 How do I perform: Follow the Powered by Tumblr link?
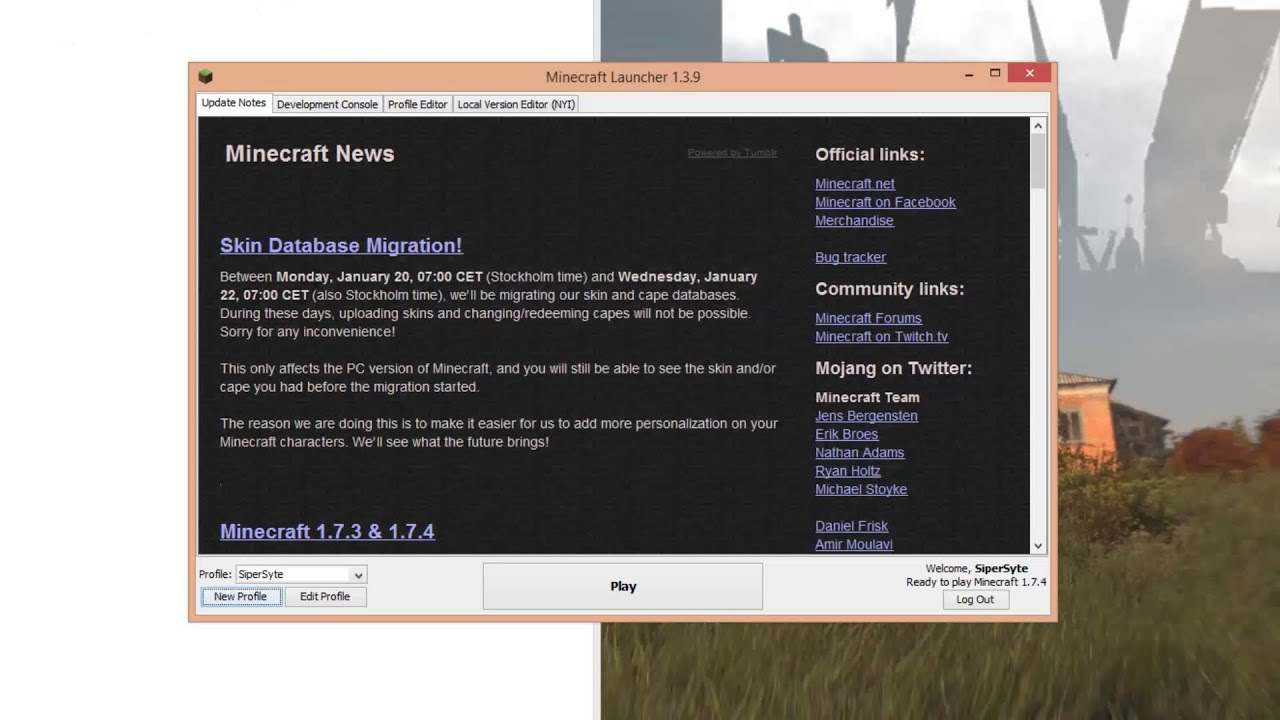[x=732, y=153]
